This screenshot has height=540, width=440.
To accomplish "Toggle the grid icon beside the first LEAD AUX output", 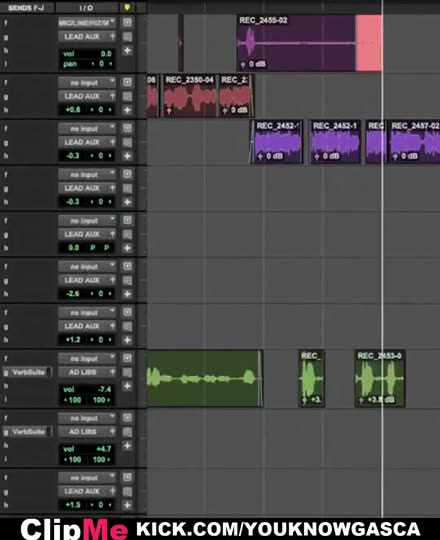I will coord(127,37).
